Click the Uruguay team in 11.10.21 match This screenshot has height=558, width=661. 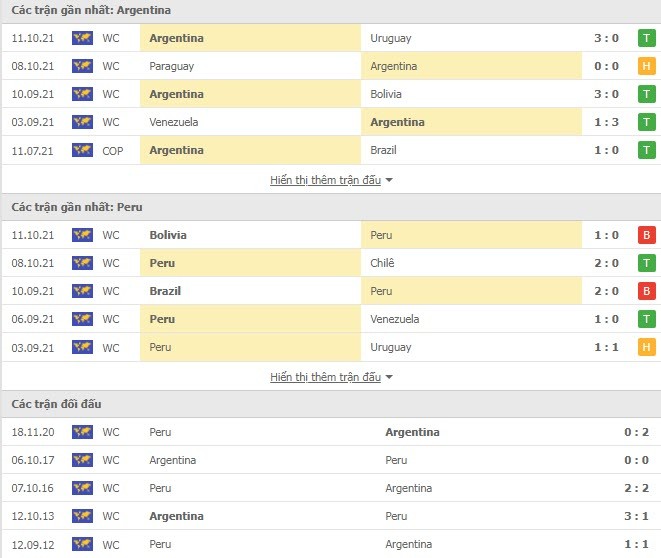390,38
